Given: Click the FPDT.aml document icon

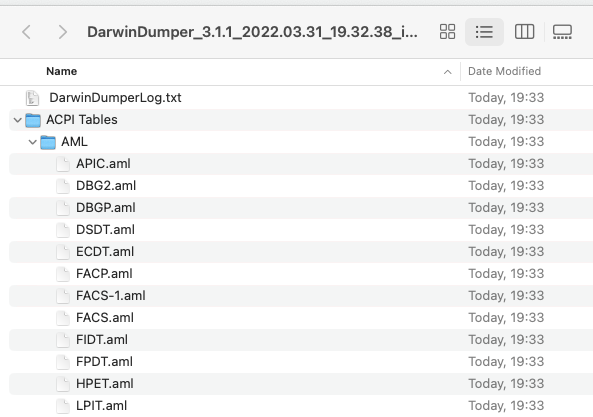Looking at the screenshot, I should 63,362.
